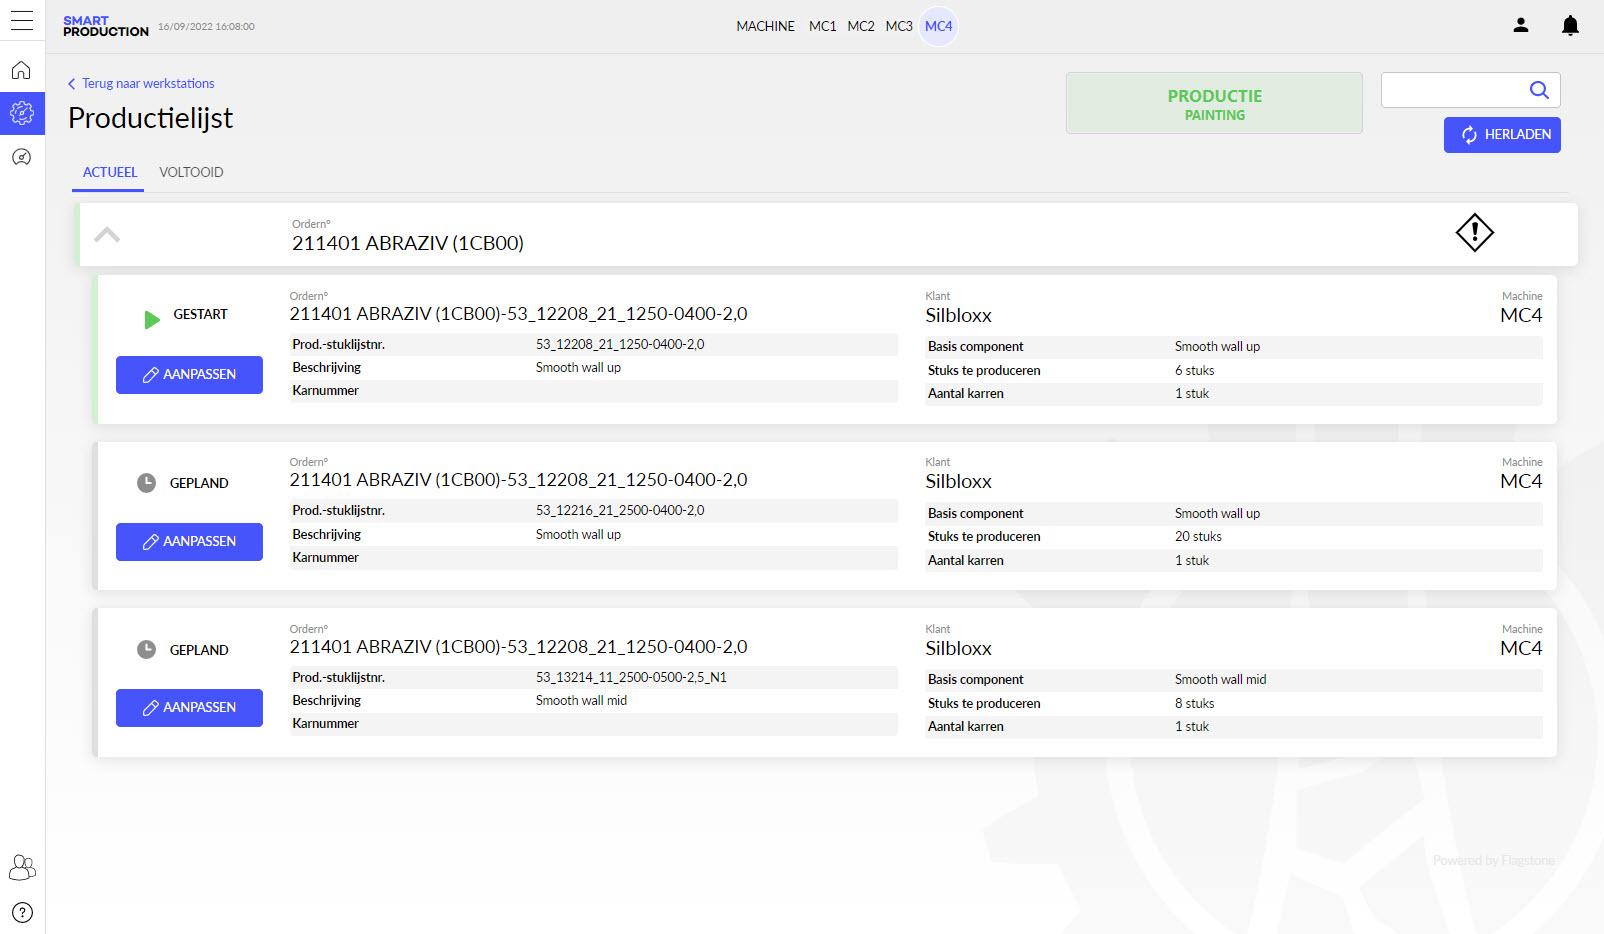Click 20 stuks value
The image size is (1604, 934).
coord(1198,536)
